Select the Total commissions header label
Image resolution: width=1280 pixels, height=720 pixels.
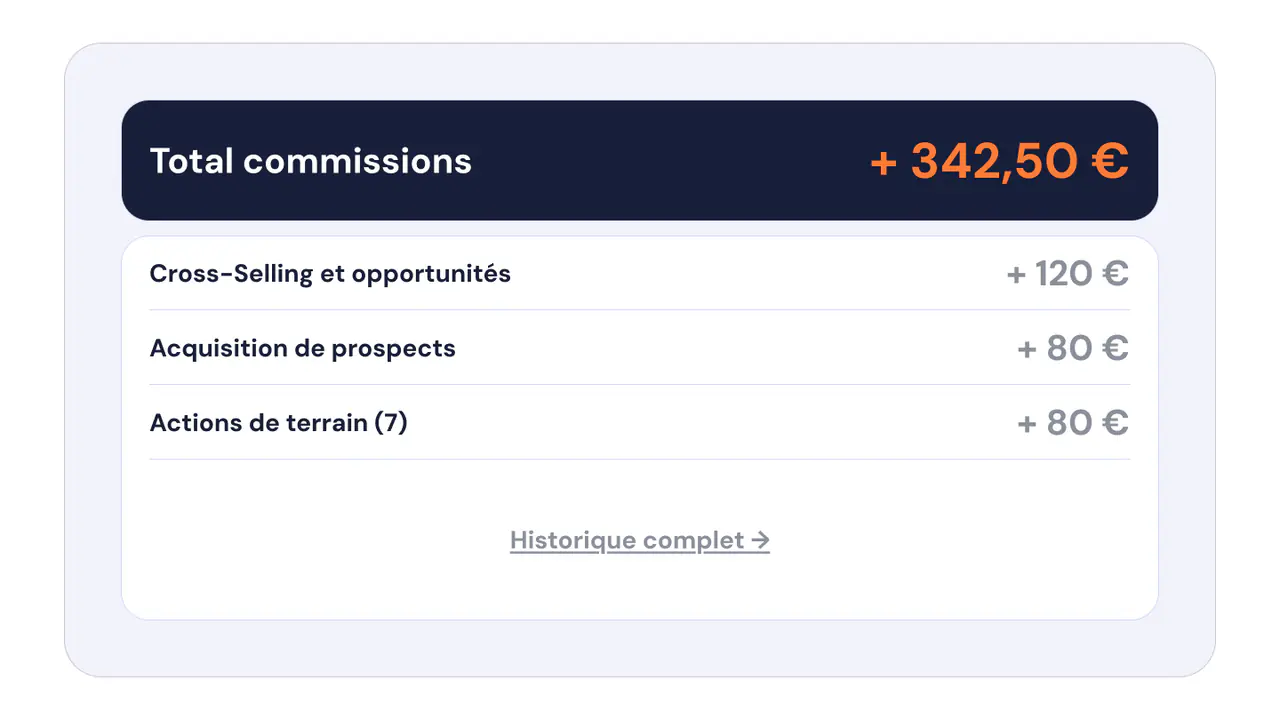(x=310, y=161)
